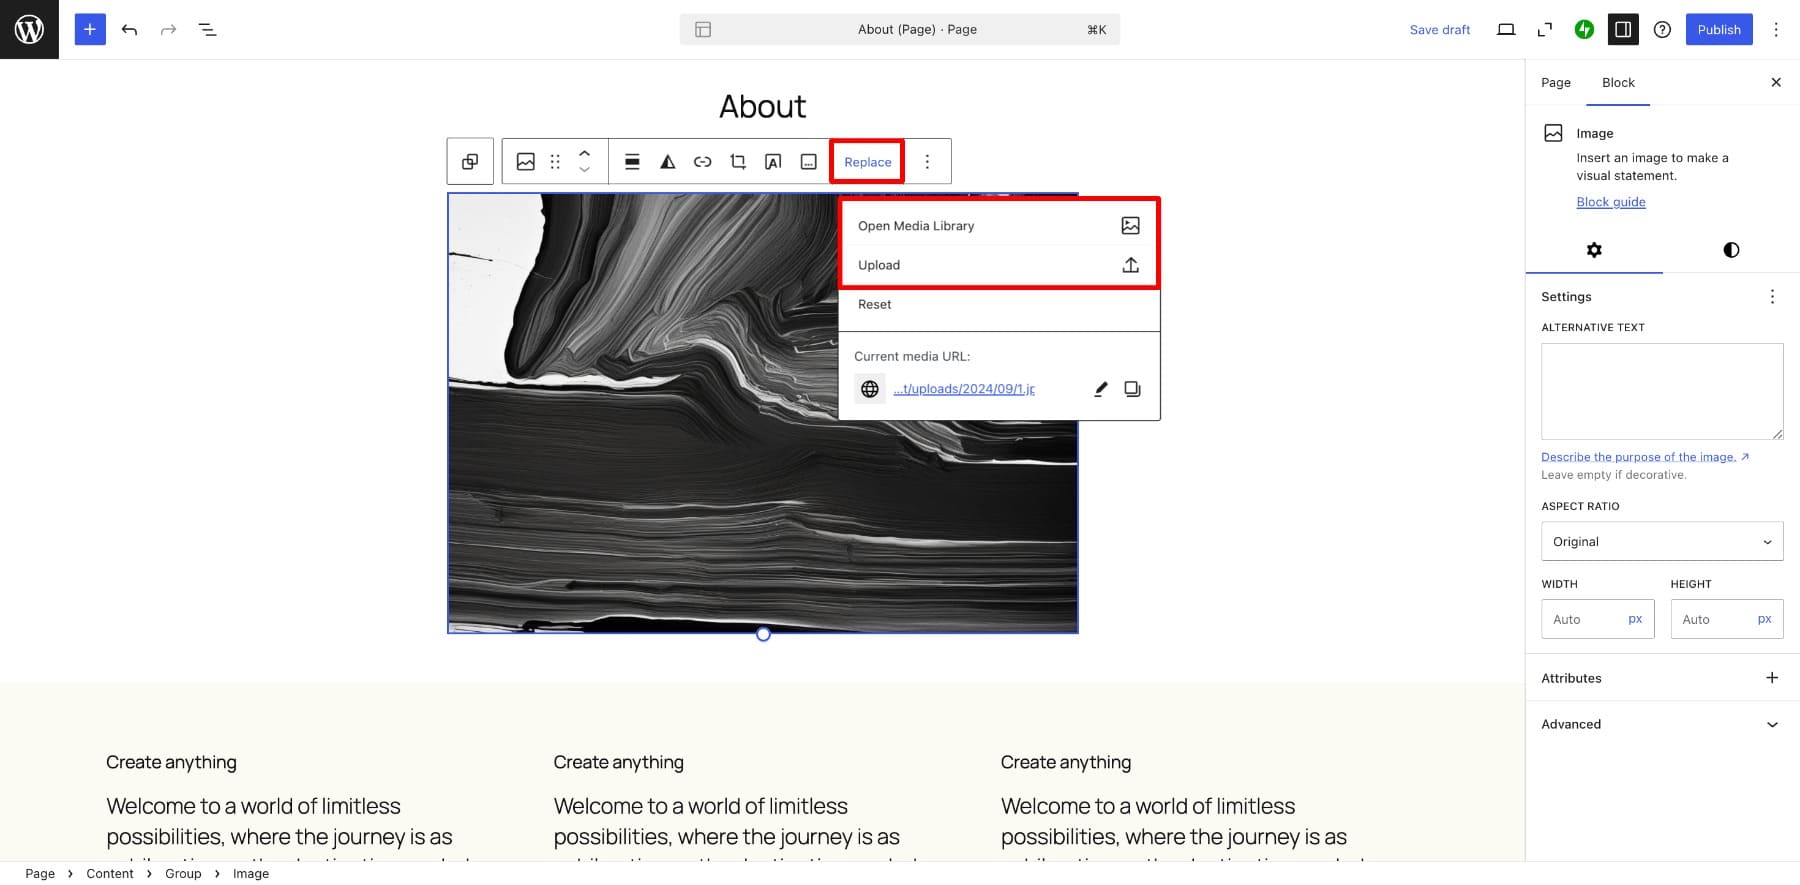Move the image block down

[x=585, y=171]
